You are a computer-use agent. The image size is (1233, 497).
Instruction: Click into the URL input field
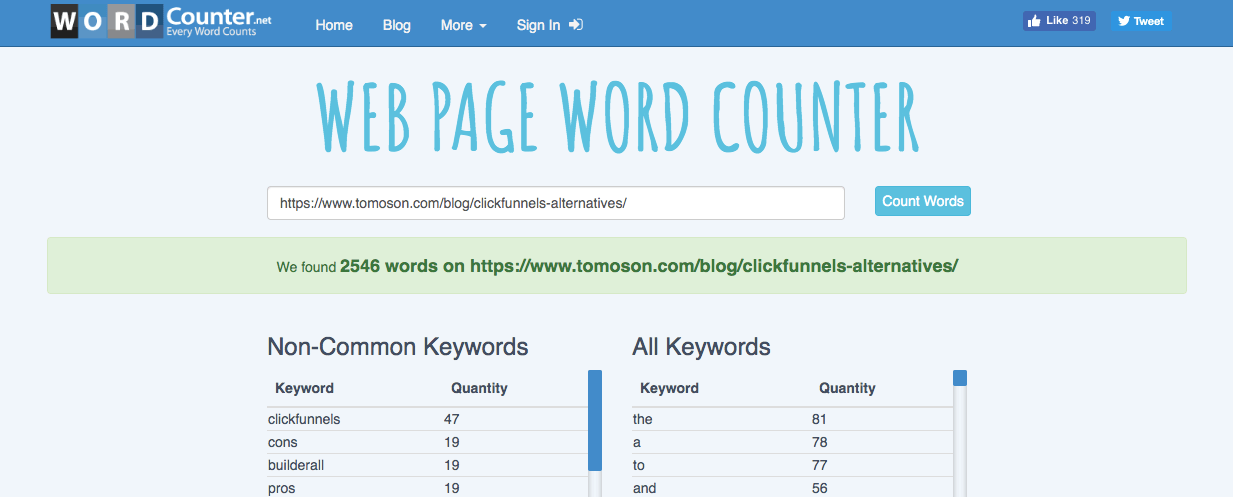[555, 202]
